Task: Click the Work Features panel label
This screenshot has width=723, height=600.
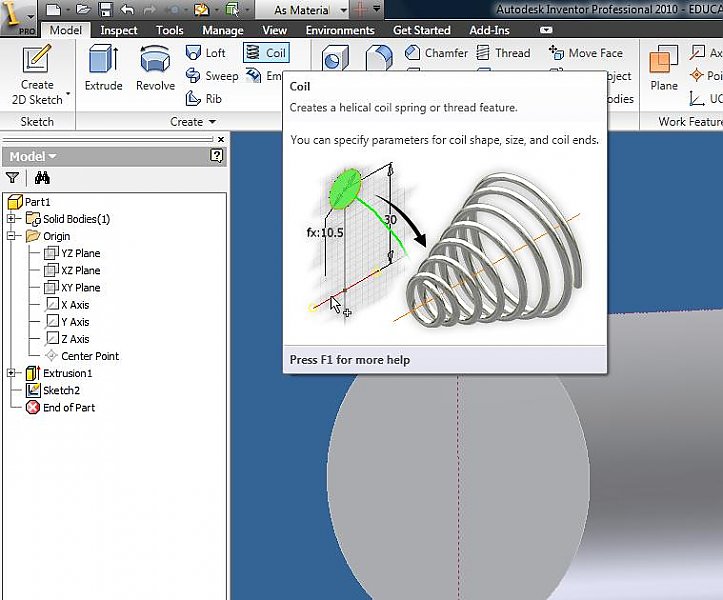Action: coord(690,122)
